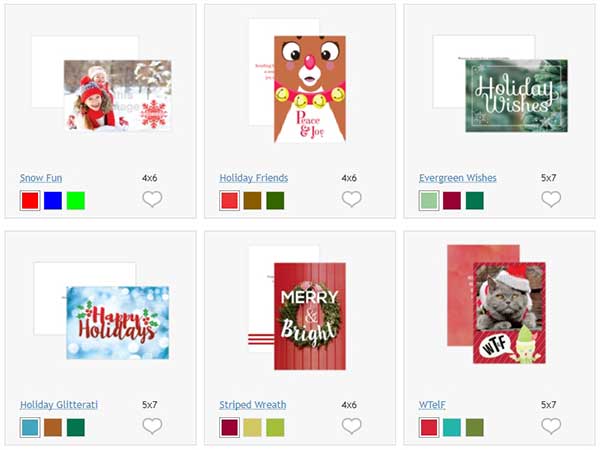Viewport: 600px width, 450px height.
Task: Like the Holiday Glitterati card heart
Action: [152, 426]
